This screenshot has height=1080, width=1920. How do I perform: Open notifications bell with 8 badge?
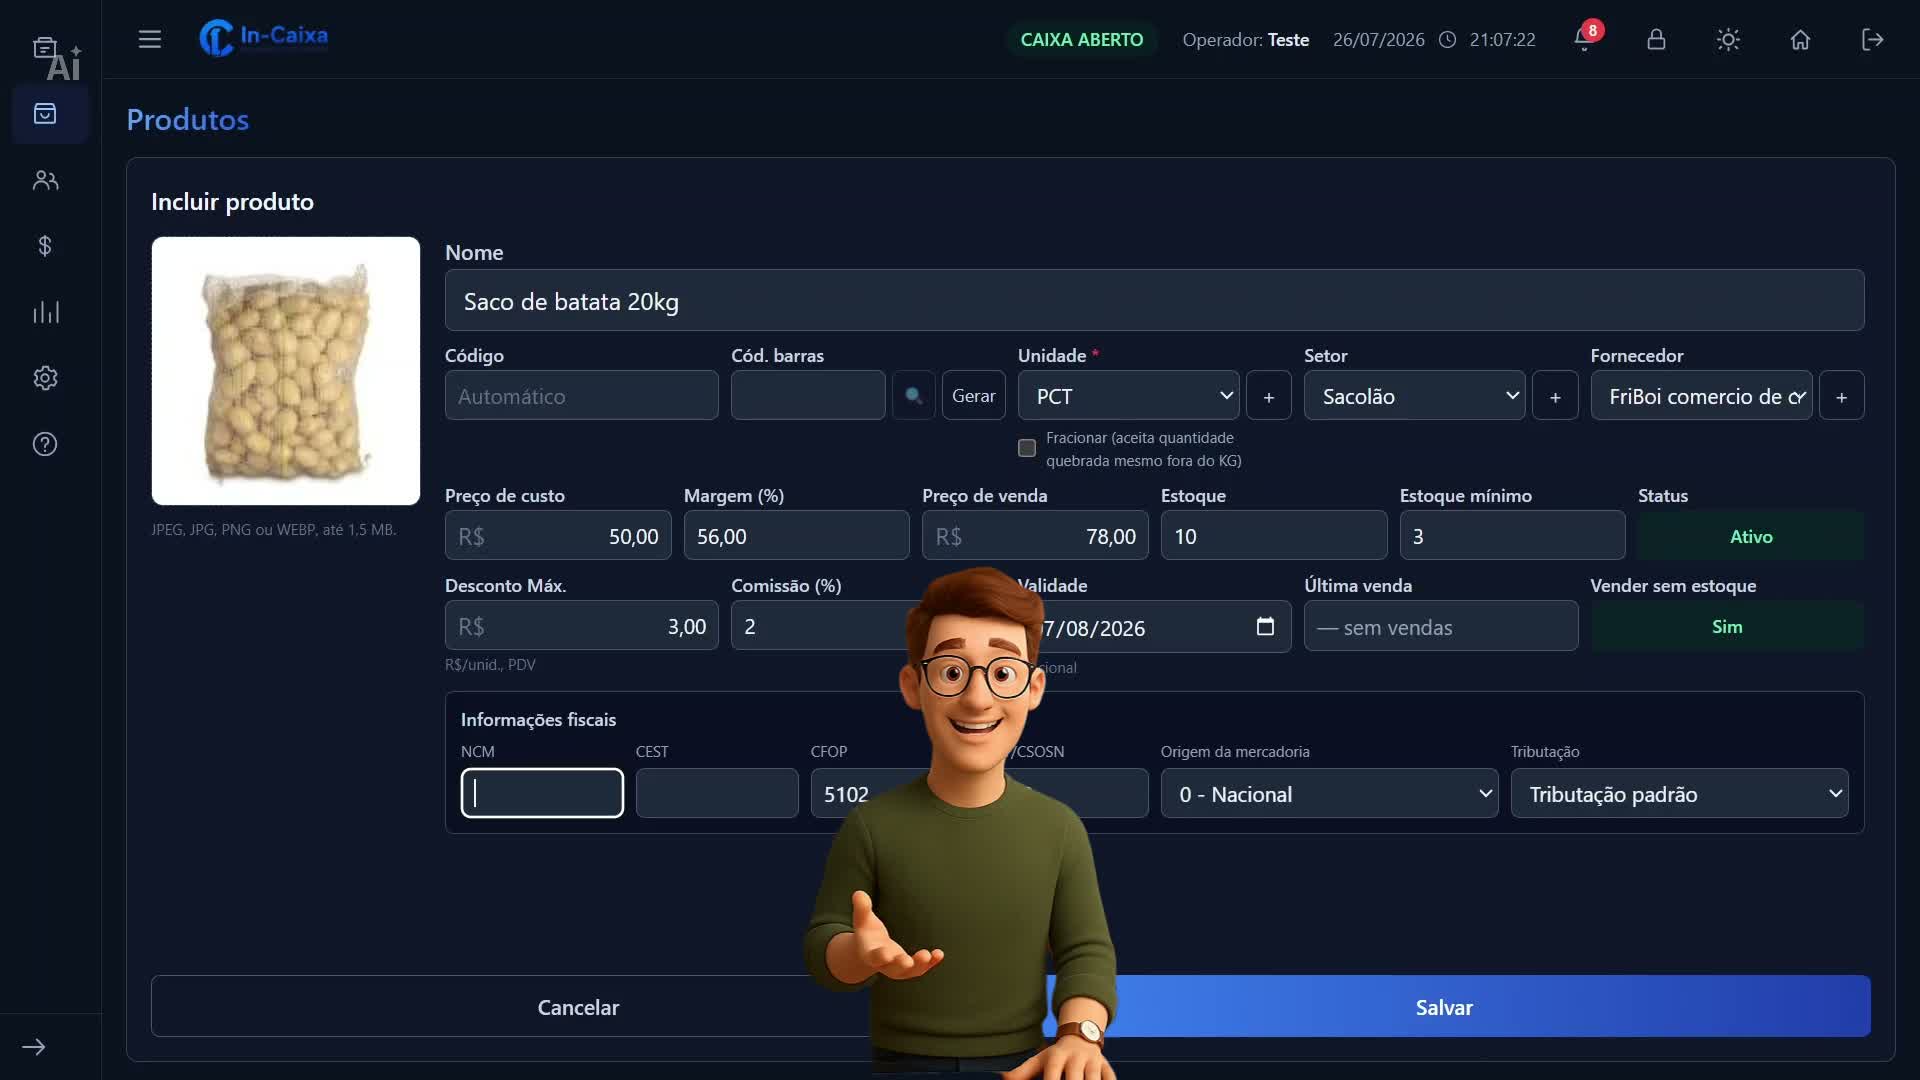1585,38
